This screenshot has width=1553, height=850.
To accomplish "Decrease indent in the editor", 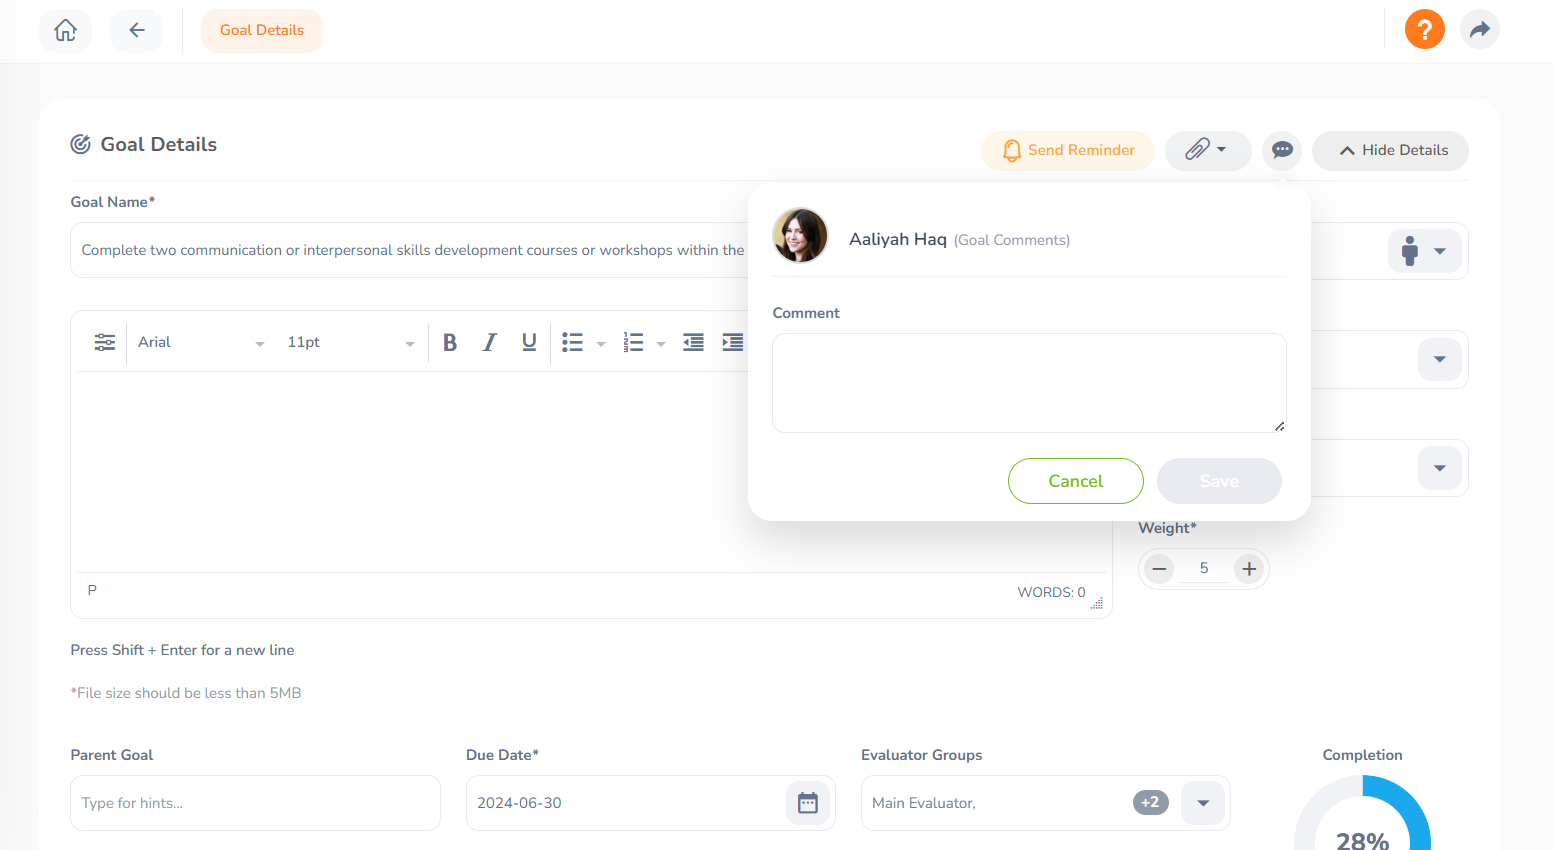I will point(693,342).
